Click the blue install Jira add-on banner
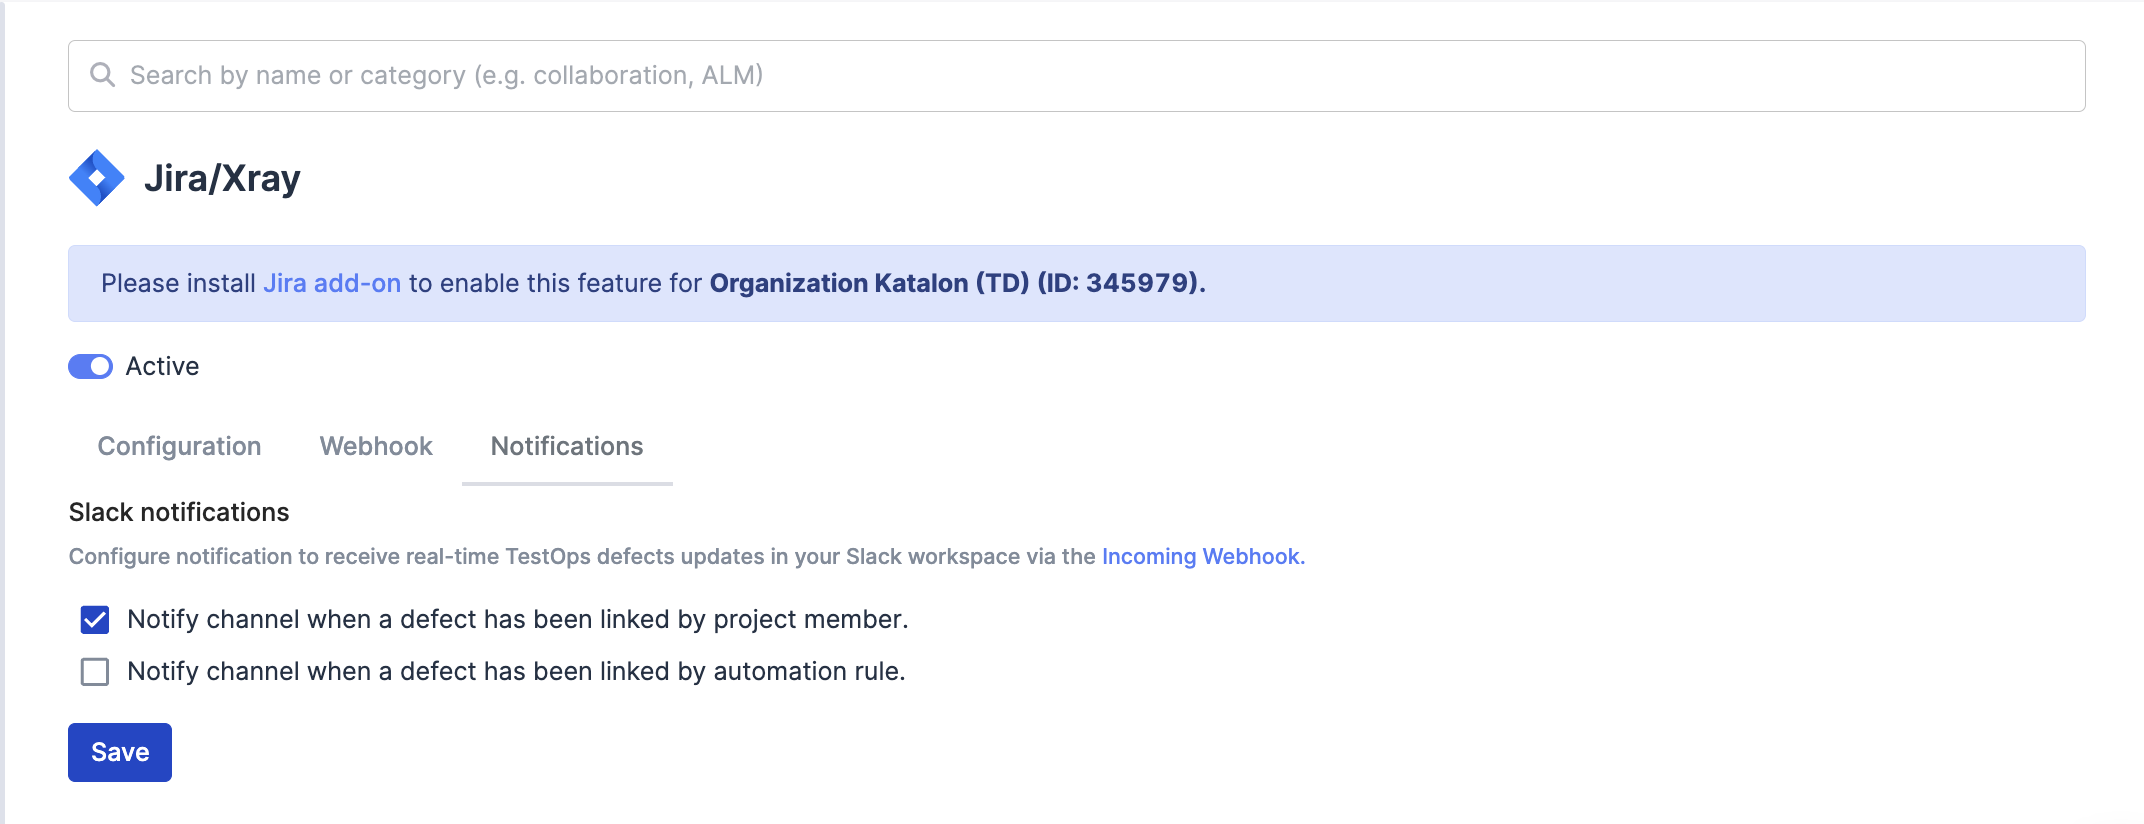The image size is (2144, 824). tap(1600, 284)
